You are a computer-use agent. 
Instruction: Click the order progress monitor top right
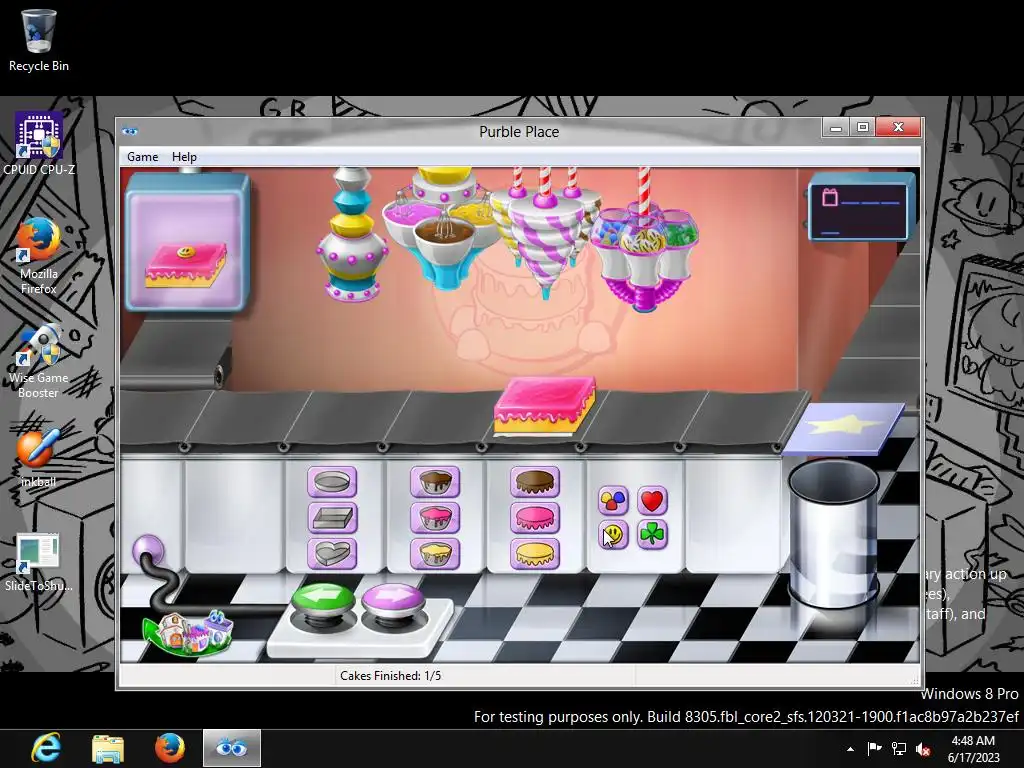pyautogui.click(x=861, y=208)
